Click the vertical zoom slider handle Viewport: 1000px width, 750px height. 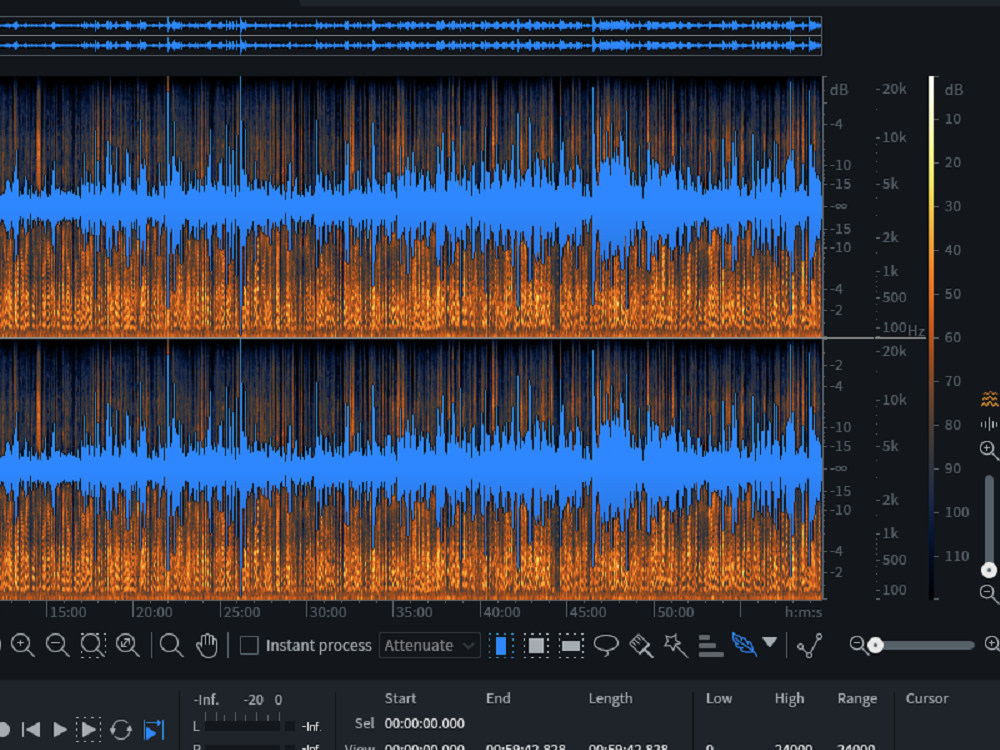[x=989, y=570]
